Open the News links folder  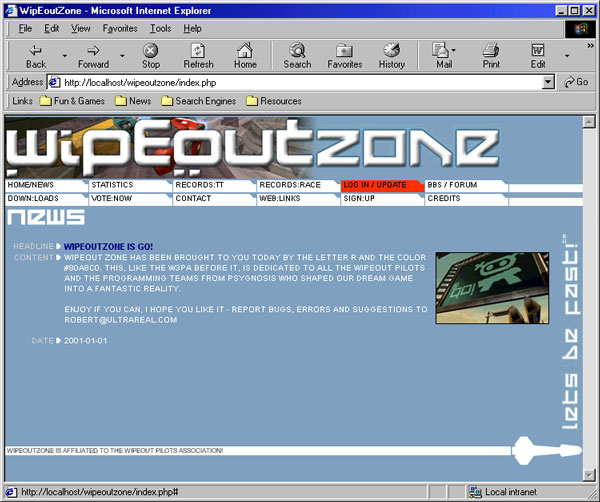(x=133, y=101)
